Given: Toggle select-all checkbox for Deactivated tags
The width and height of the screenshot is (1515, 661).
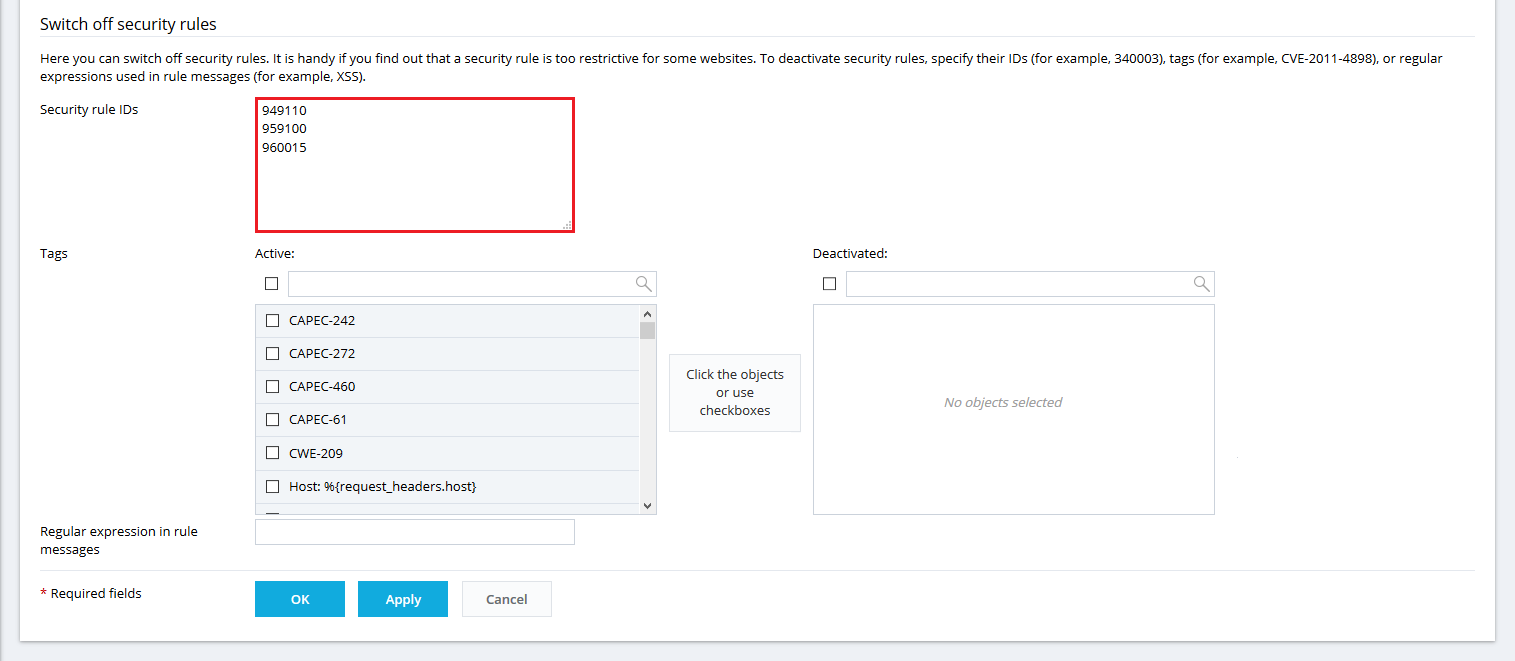Looking at the screenshot, I should coord(829,284).
